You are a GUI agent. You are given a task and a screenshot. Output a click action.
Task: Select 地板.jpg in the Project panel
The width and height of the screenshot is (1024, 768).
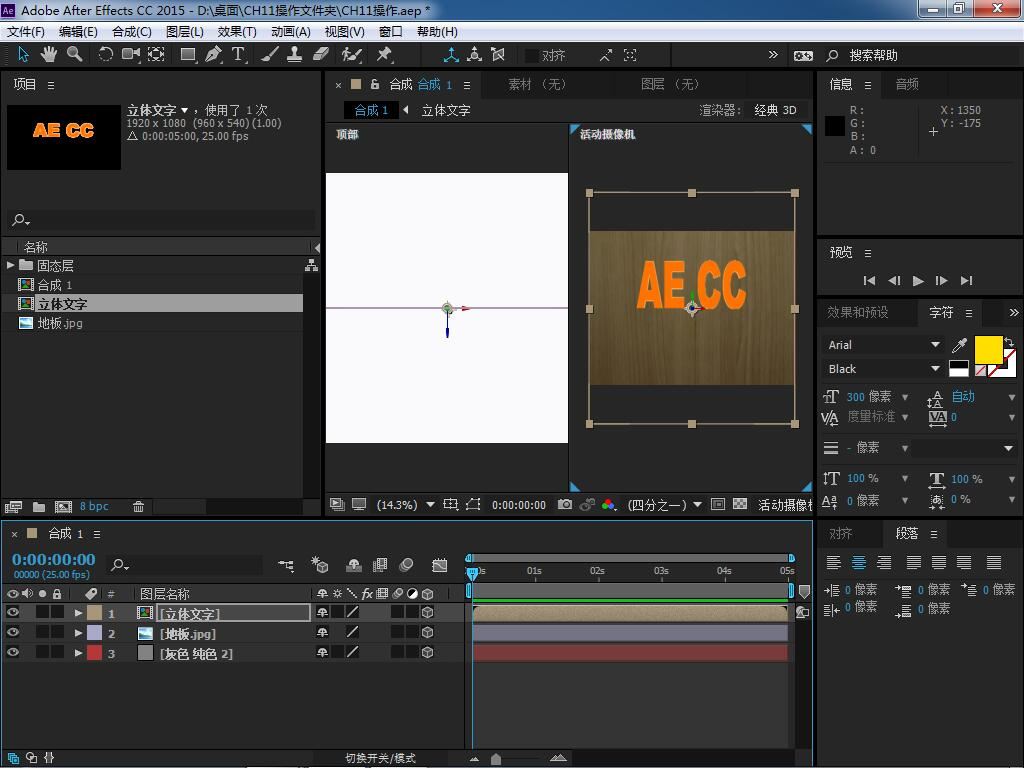coord(59,323)
